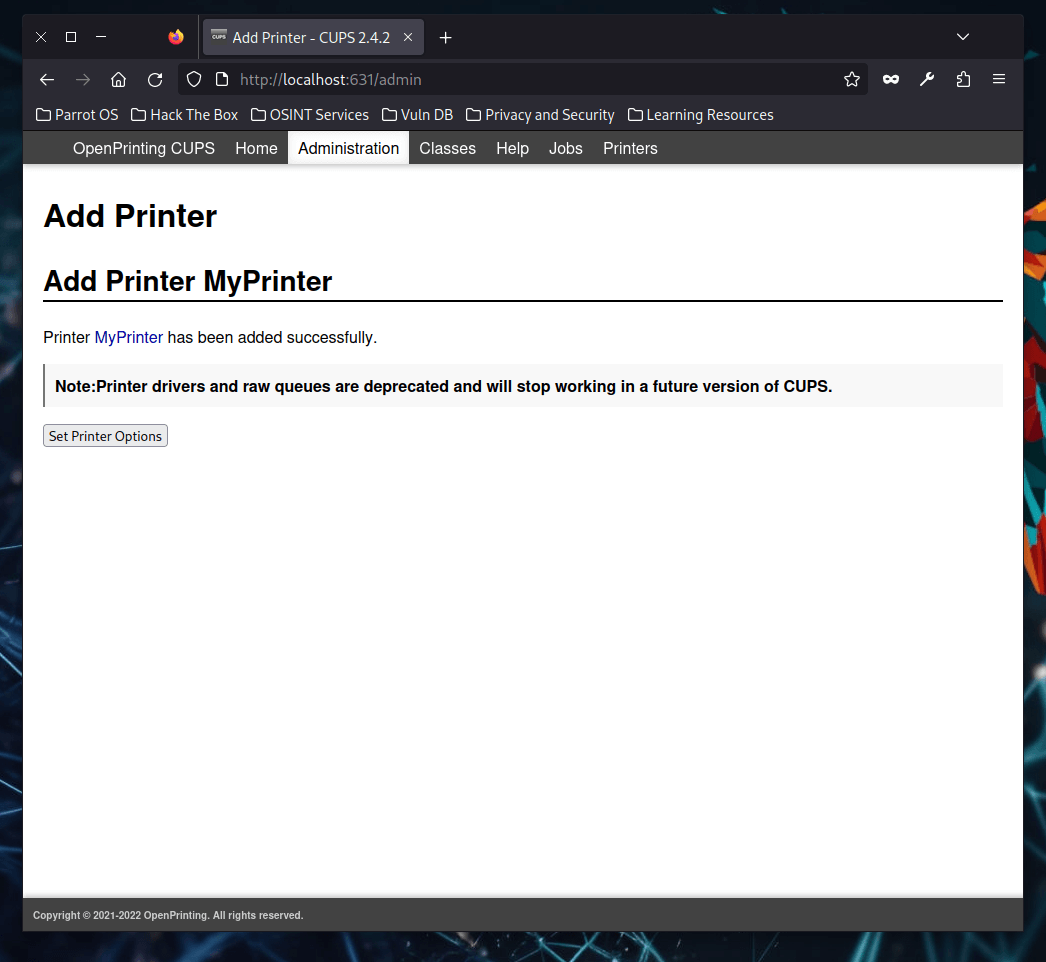The height and width of the screenshot is (962, 1046).
Task: Open the Learning Resources bookmarks folder
Action: pyautogui.click(x=700, y=114)
